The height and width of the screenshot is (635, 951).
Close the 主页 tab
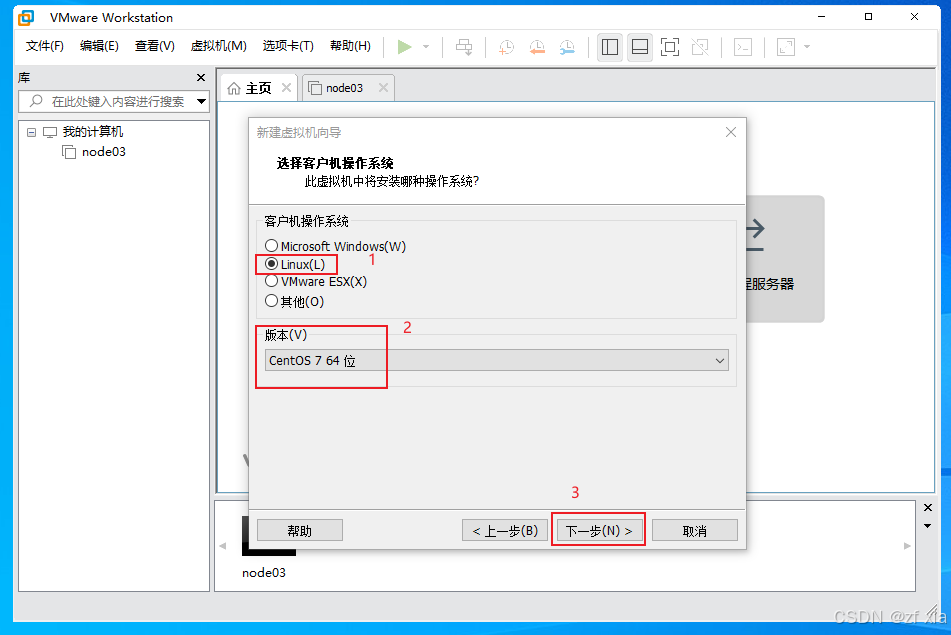(x=286, y=88)
